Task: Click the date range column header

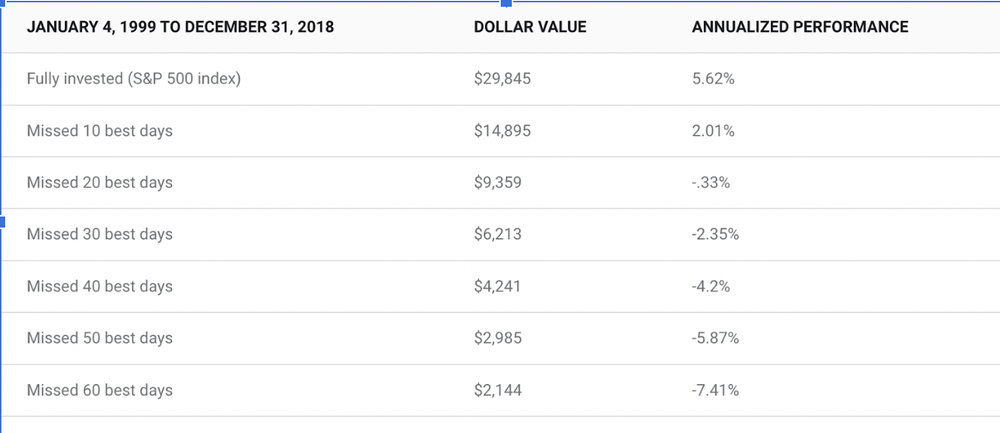Action: pos(180,27)
